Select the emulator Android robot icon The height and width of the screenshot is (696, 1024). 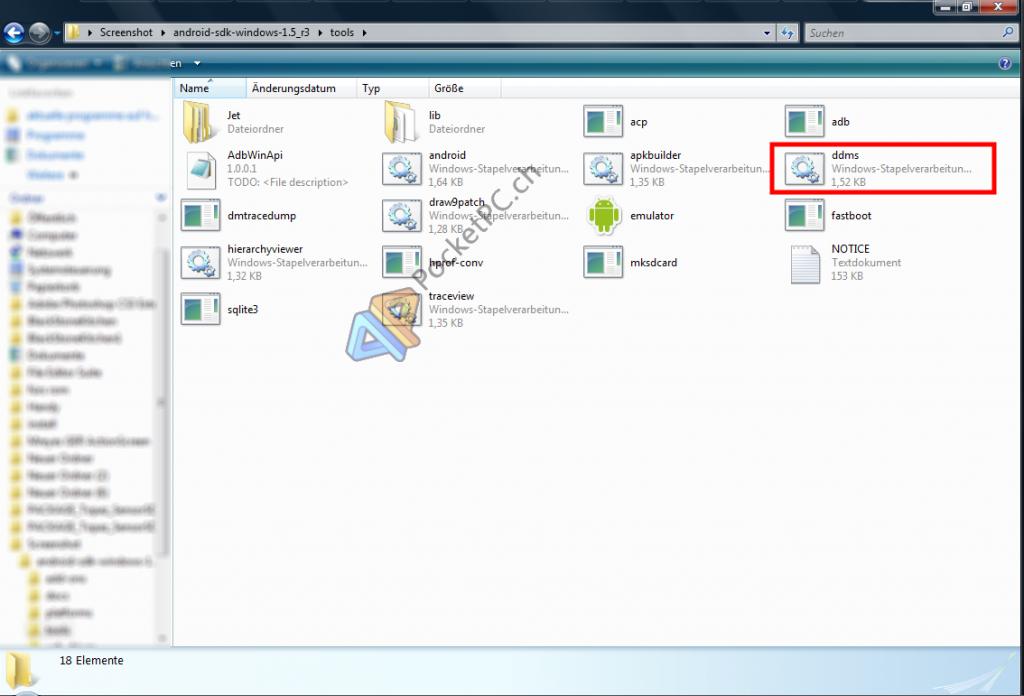click(603, 215)
